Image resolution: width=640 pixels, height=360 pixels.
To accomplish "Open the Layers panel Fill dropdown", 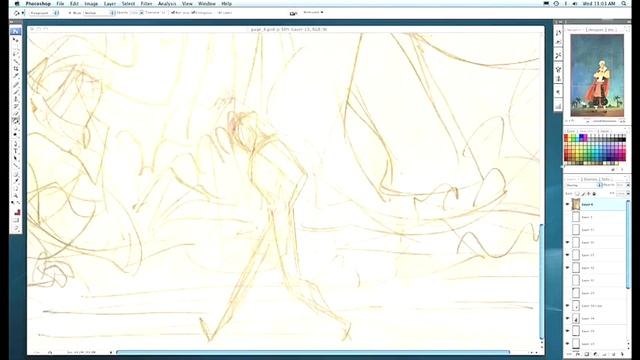I will pos(628,193).
